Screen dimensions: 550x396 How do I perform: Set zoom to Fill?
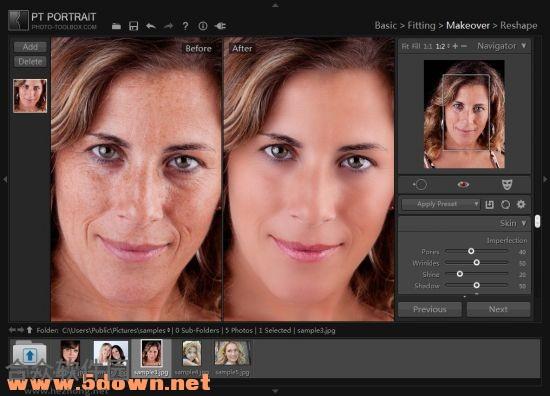(x=416, y=46)
